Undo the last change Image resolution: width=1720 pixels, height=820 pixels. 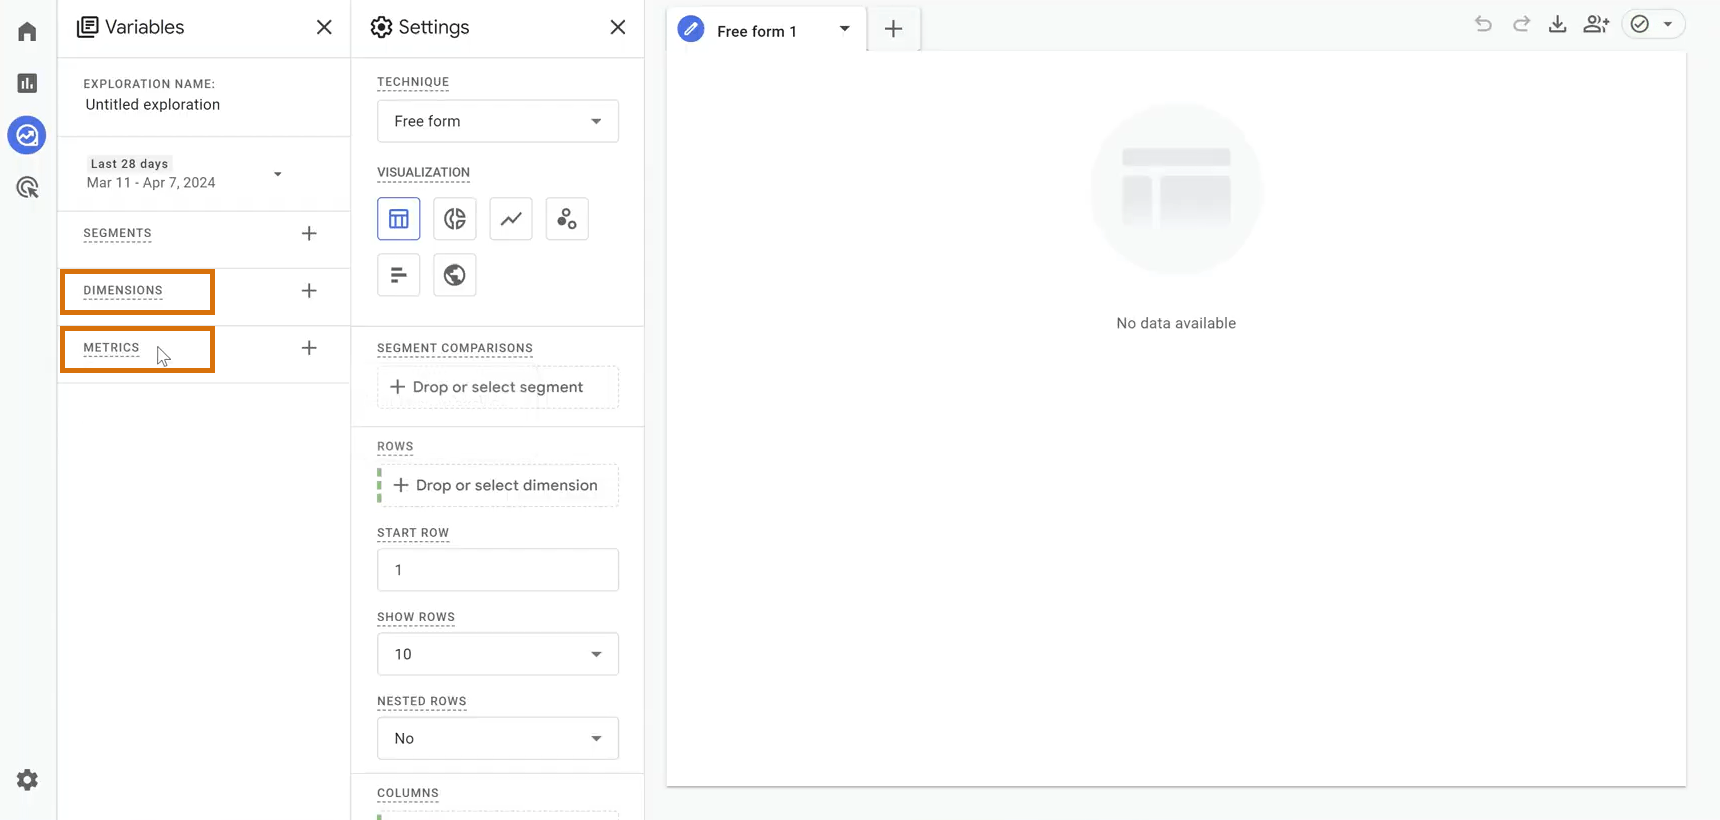coord(1483,24)
